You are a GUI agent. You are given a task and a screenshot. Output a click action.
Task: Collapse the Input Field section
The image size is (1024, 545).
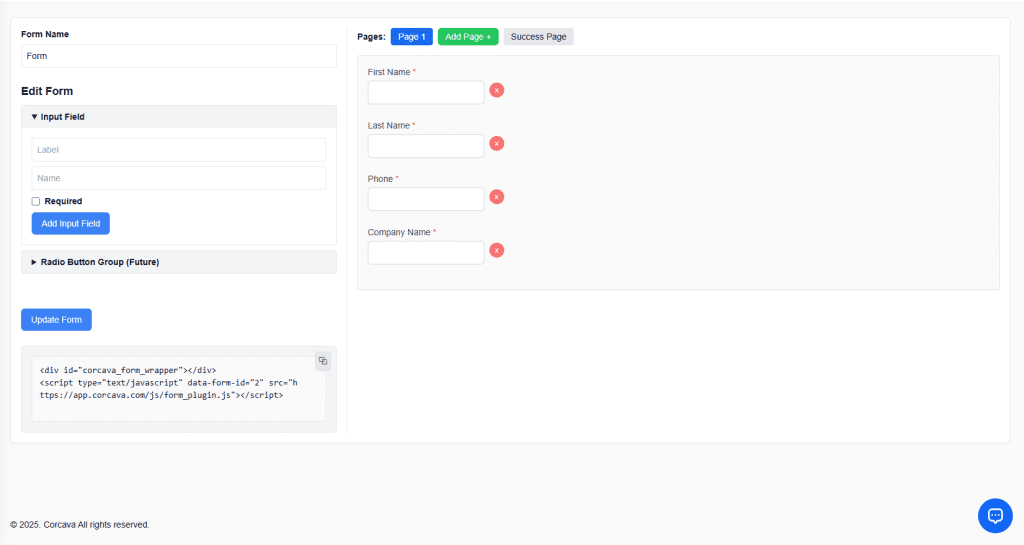click(62, 117)
